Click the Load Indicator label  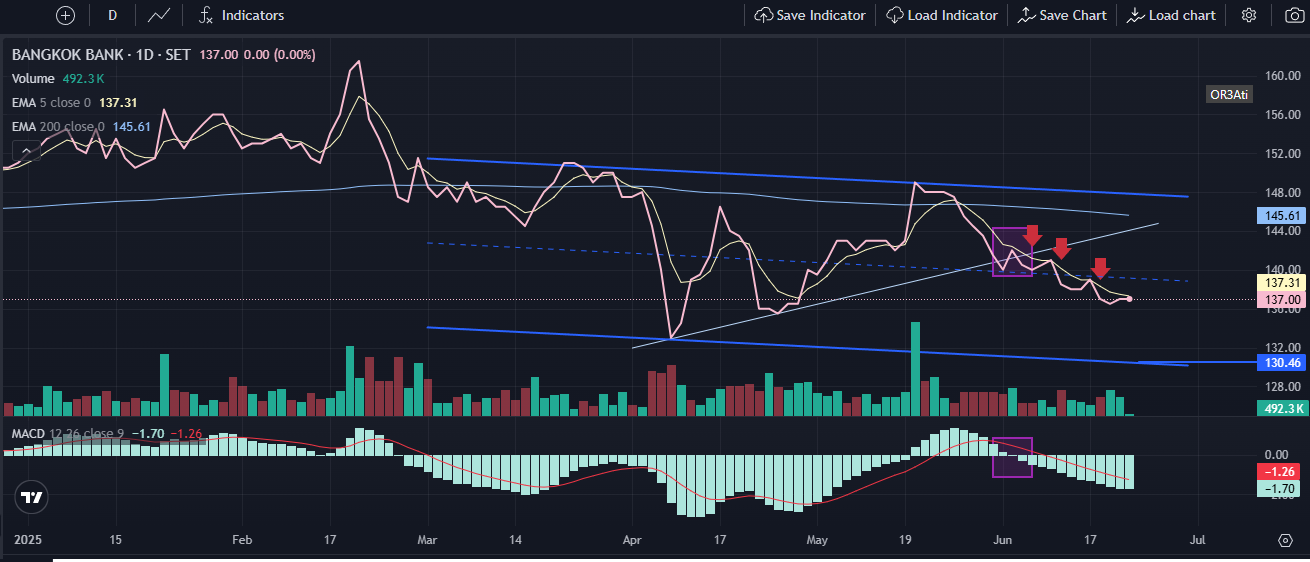(x=953, y=15)
